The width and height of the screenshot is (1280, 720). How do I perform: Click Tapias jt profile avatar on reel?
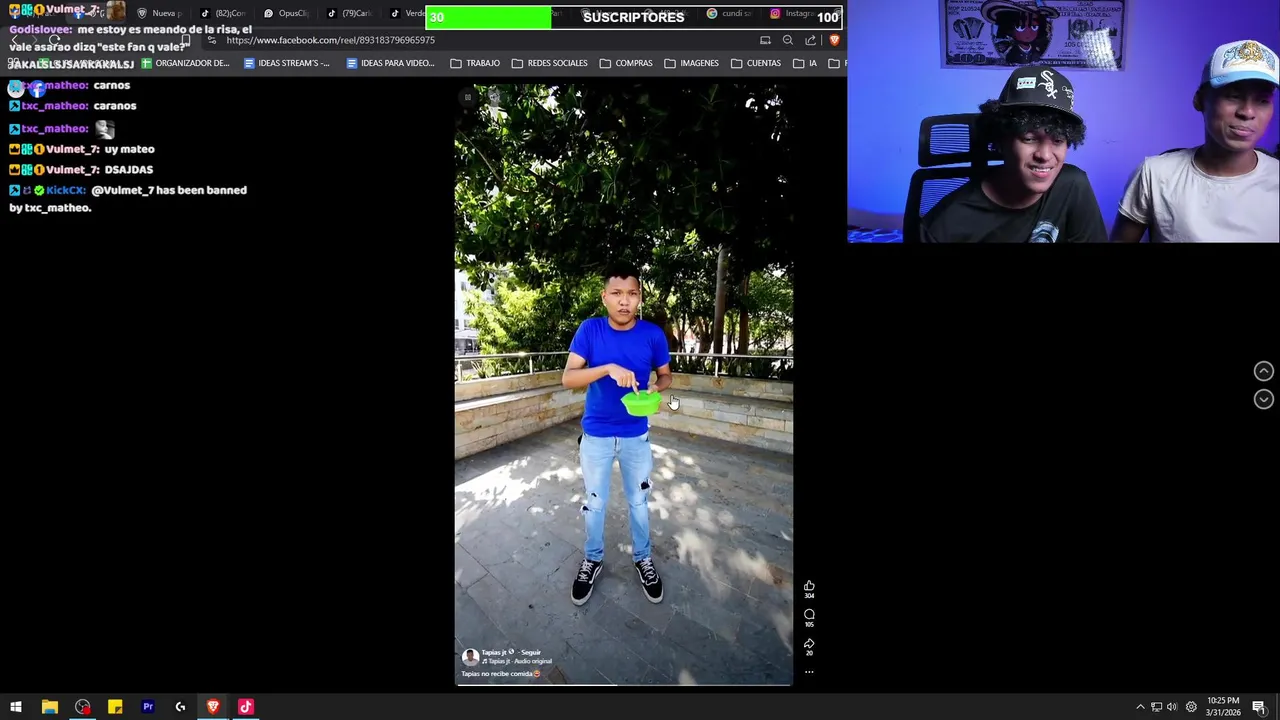(x=470, y=657)
